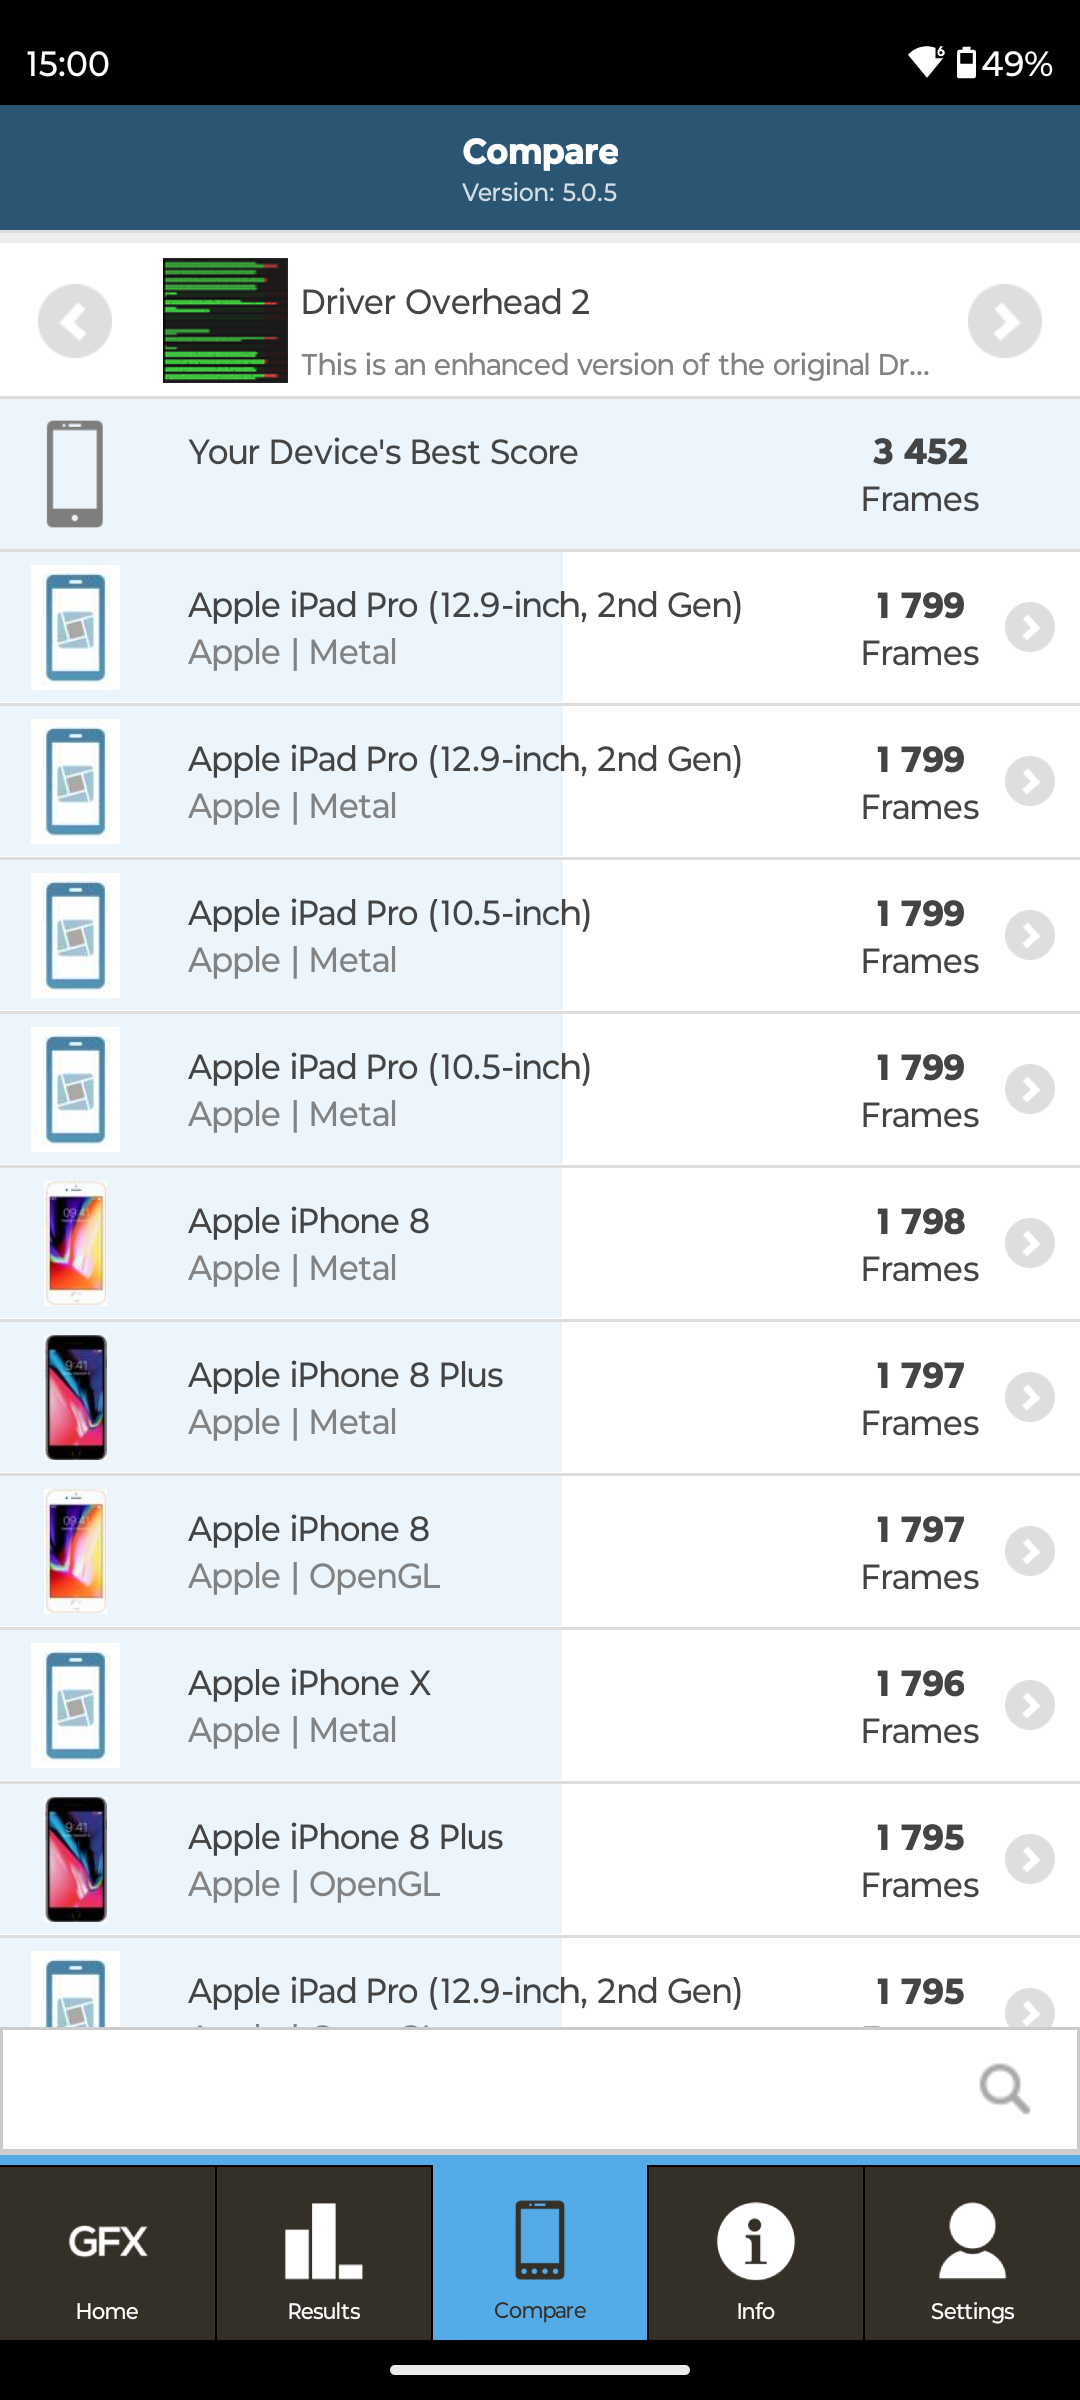Click the device search input field
The image size is (1080, 2400).
480,2088
